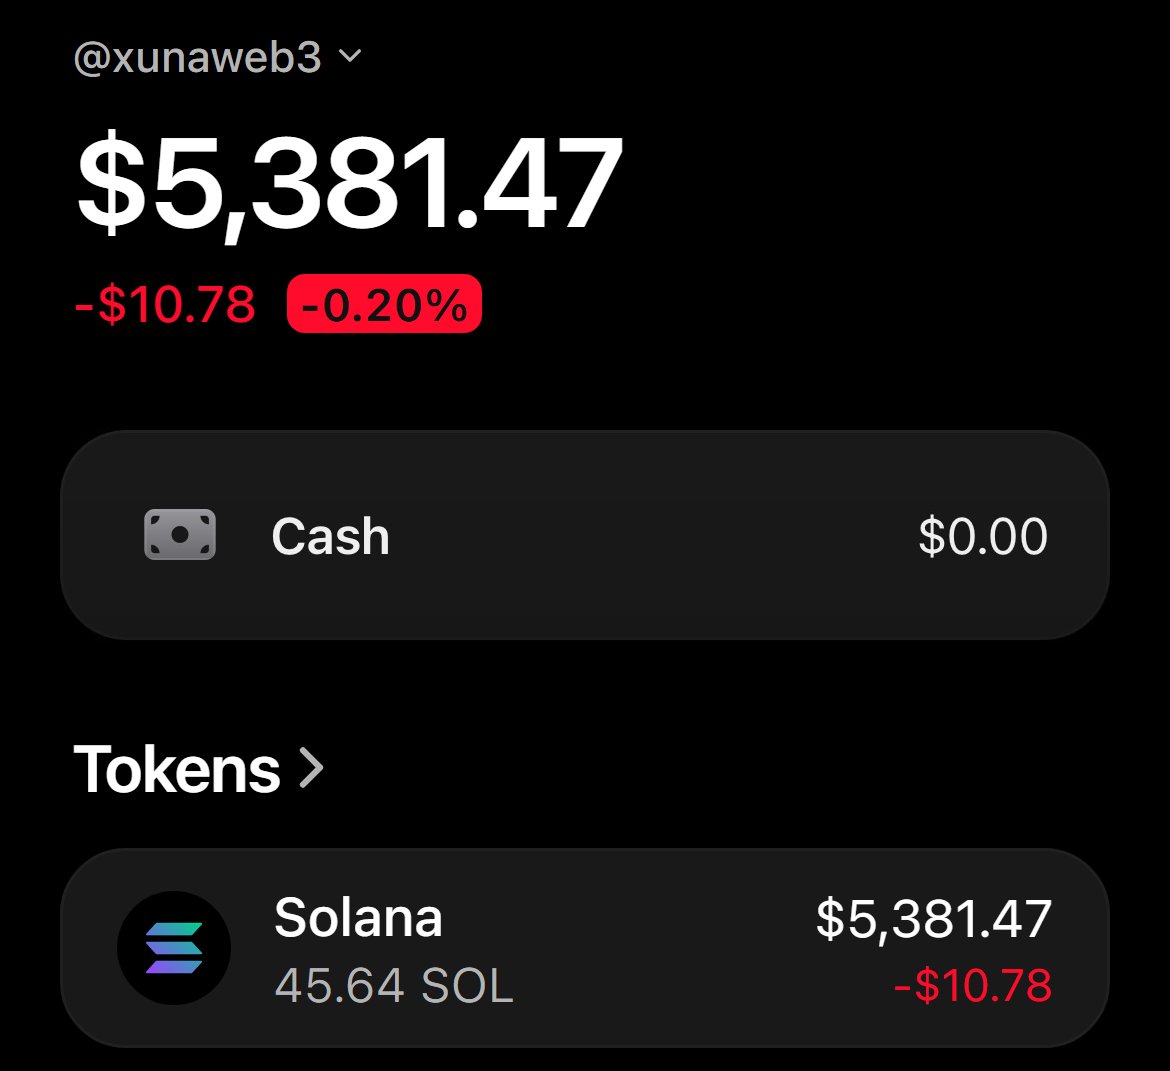Click the -$10.78 change under total balance

click(x=165, y=305)
